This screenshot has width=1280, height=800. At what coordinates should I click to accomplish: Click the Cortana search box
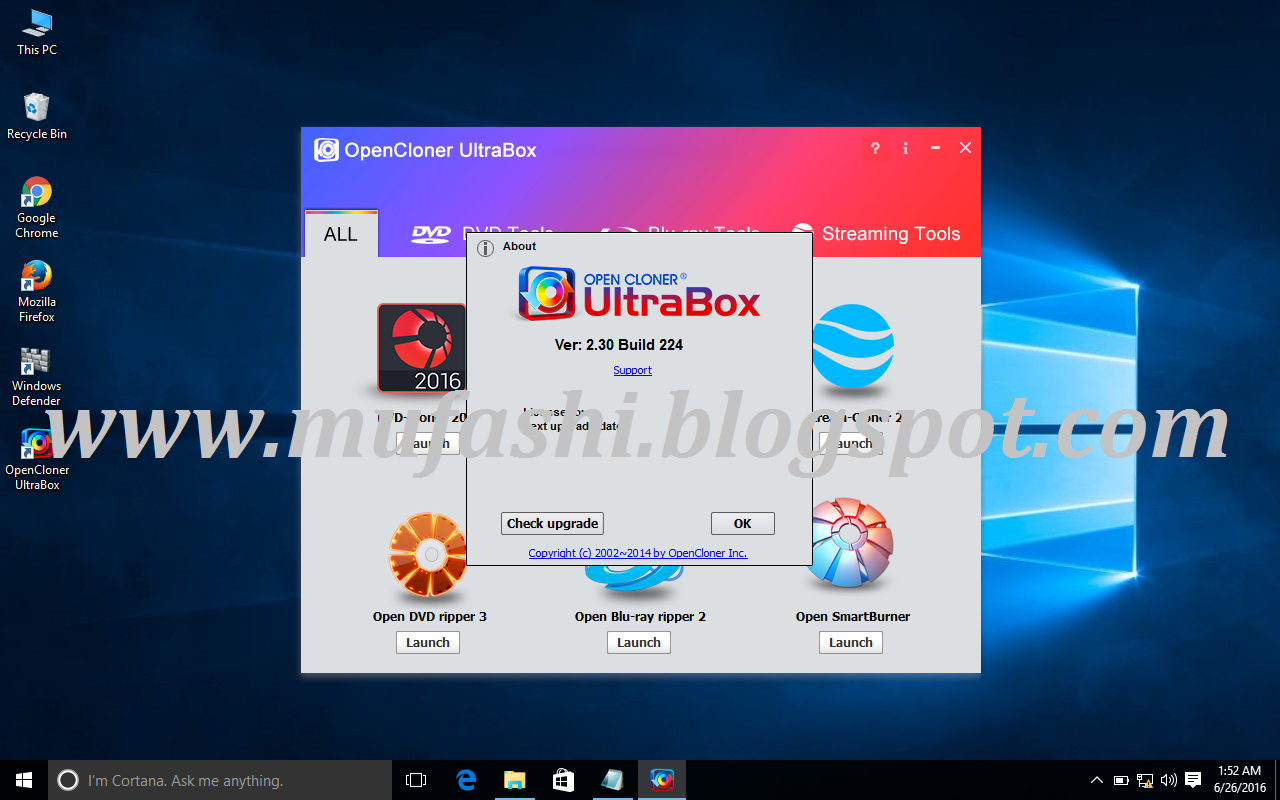[x=220, y=779]
